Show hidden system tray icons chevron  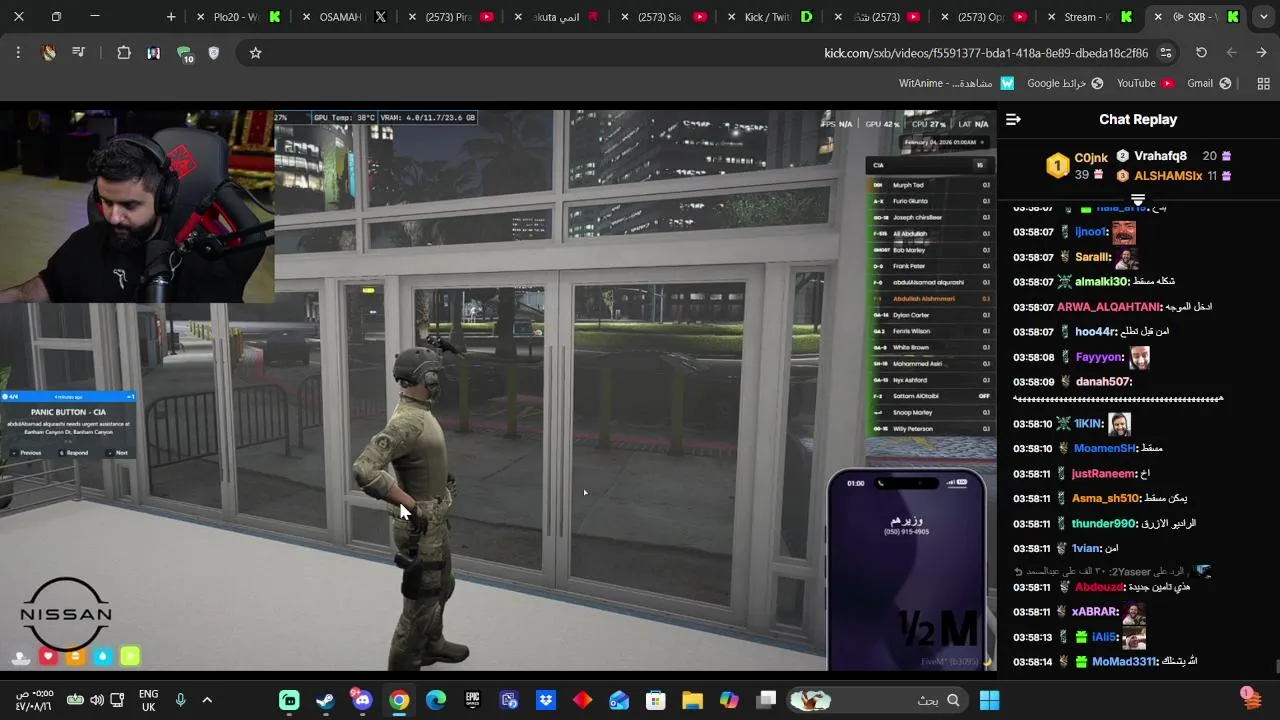207,700
